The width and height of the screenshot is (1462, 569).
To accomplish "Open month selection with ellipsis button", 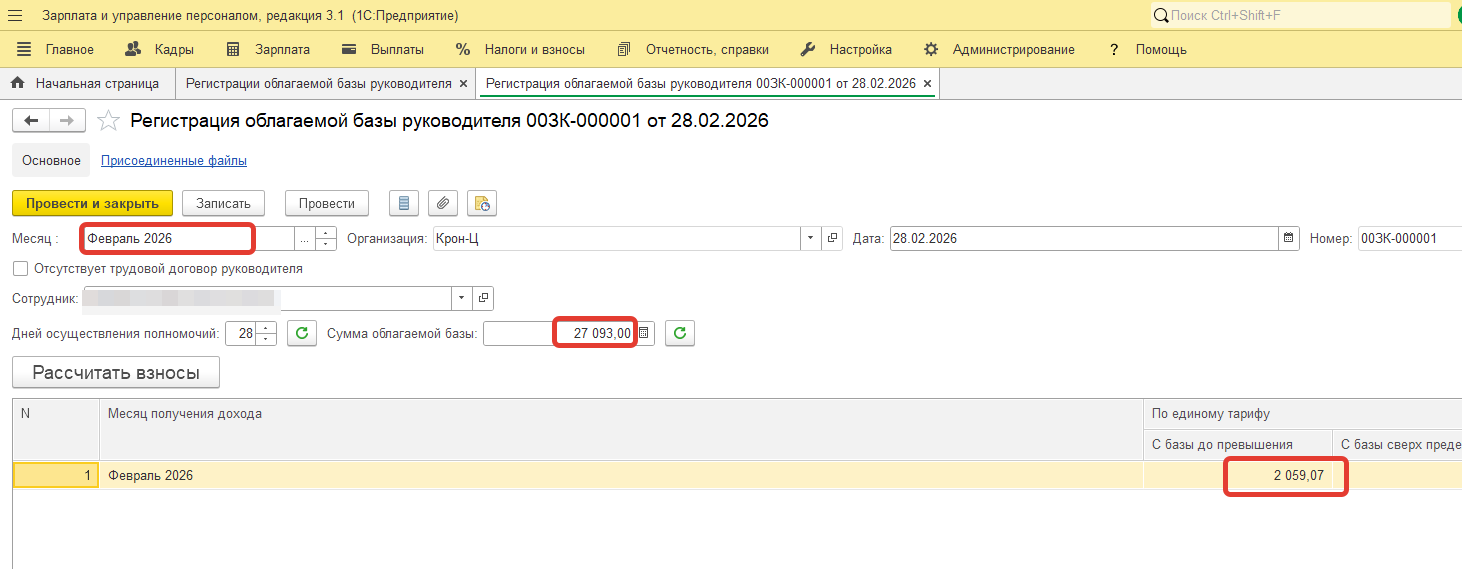I will (304, 239).
